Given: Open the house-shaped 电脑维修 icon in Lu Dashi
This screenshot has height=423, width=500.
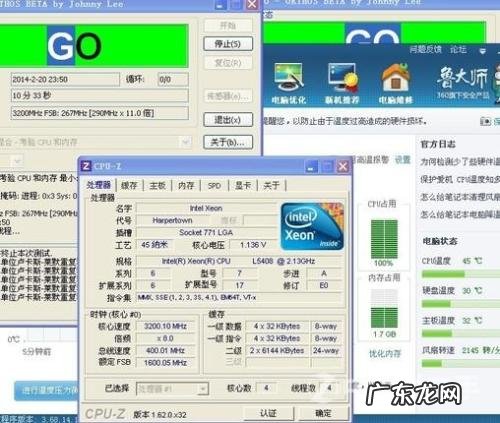Looking at the screenshot, I should tap(396, 83).
